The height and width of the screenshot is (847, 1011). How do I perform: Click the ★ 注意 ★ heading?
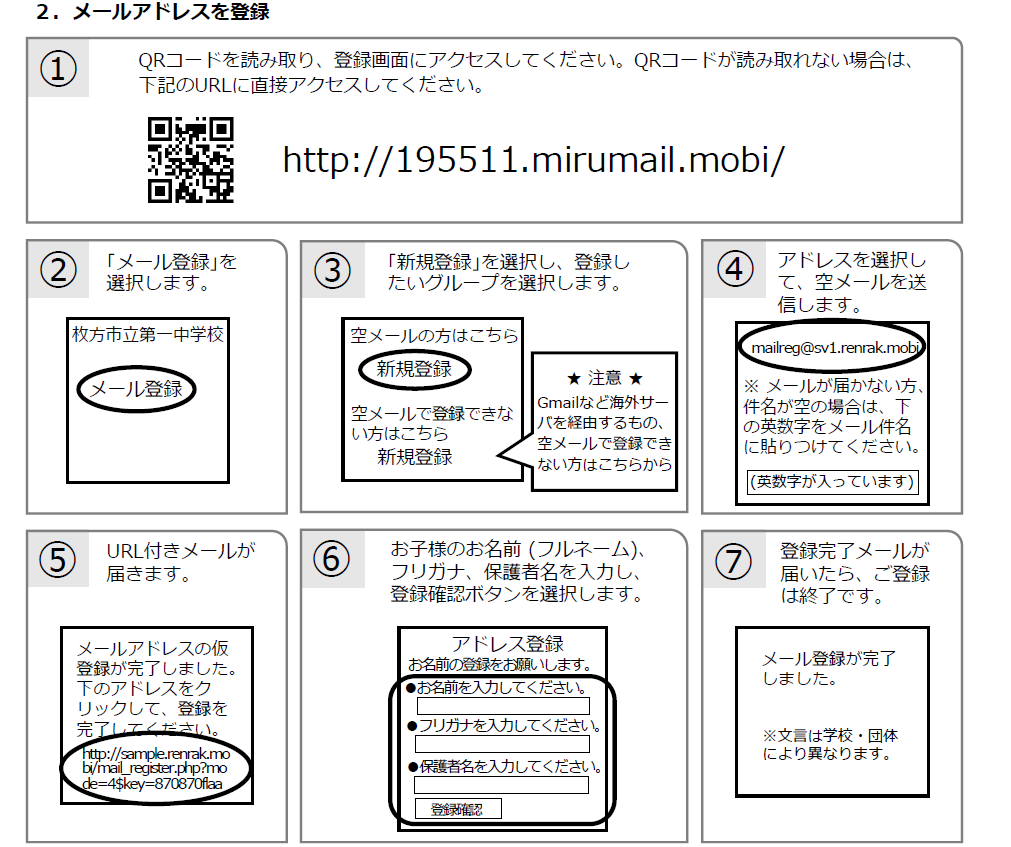(605, 378)
